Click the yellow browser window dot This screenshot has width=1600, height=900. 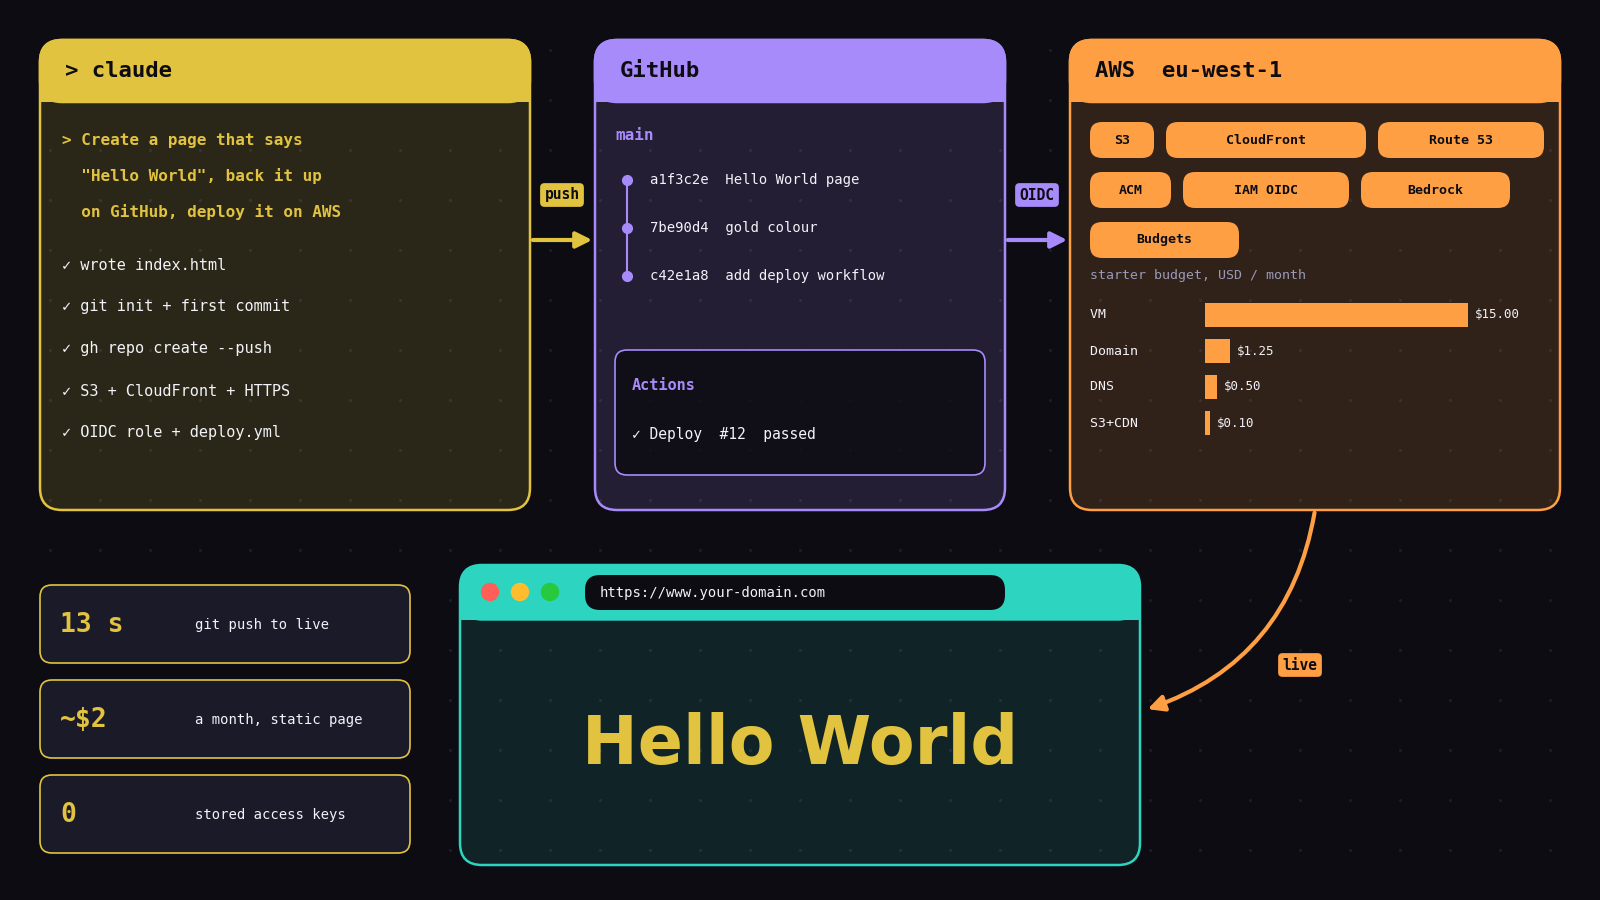tap(520, 592)
